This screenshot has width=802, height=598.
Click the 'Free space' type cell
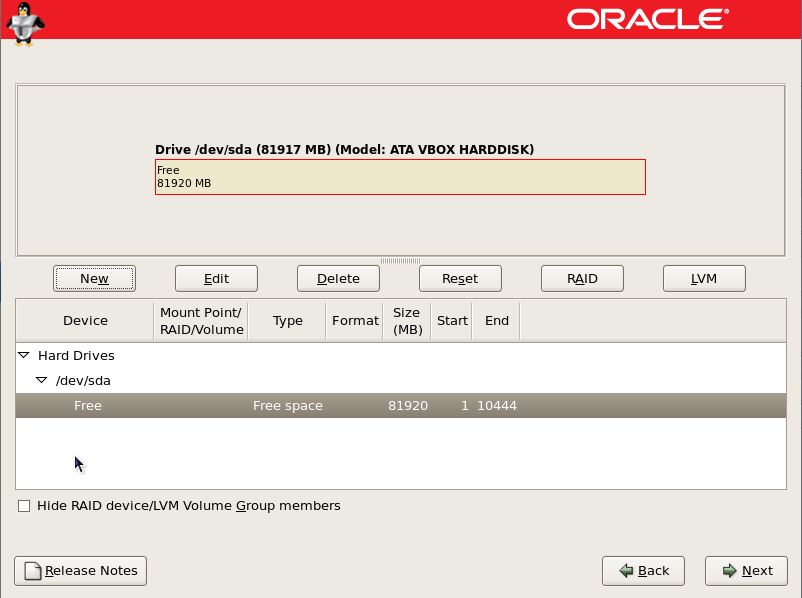click(287, 406)
